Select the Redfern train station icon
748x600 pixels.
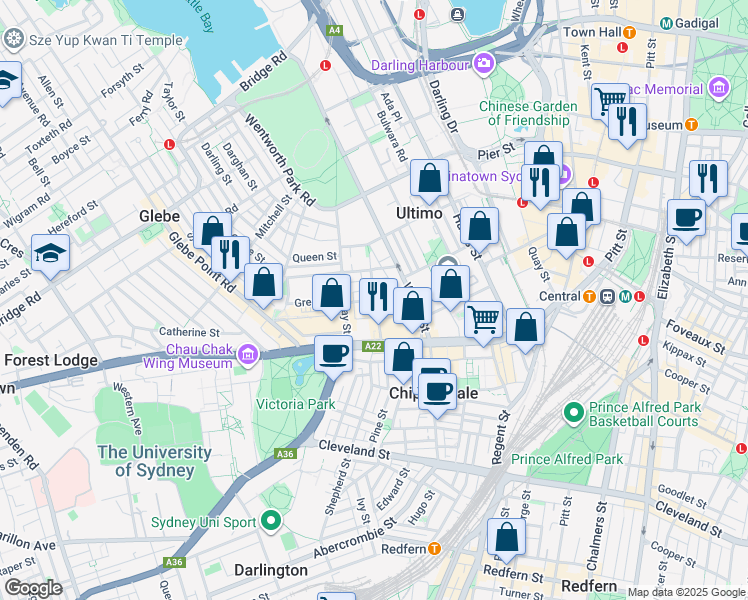(434, 548)
